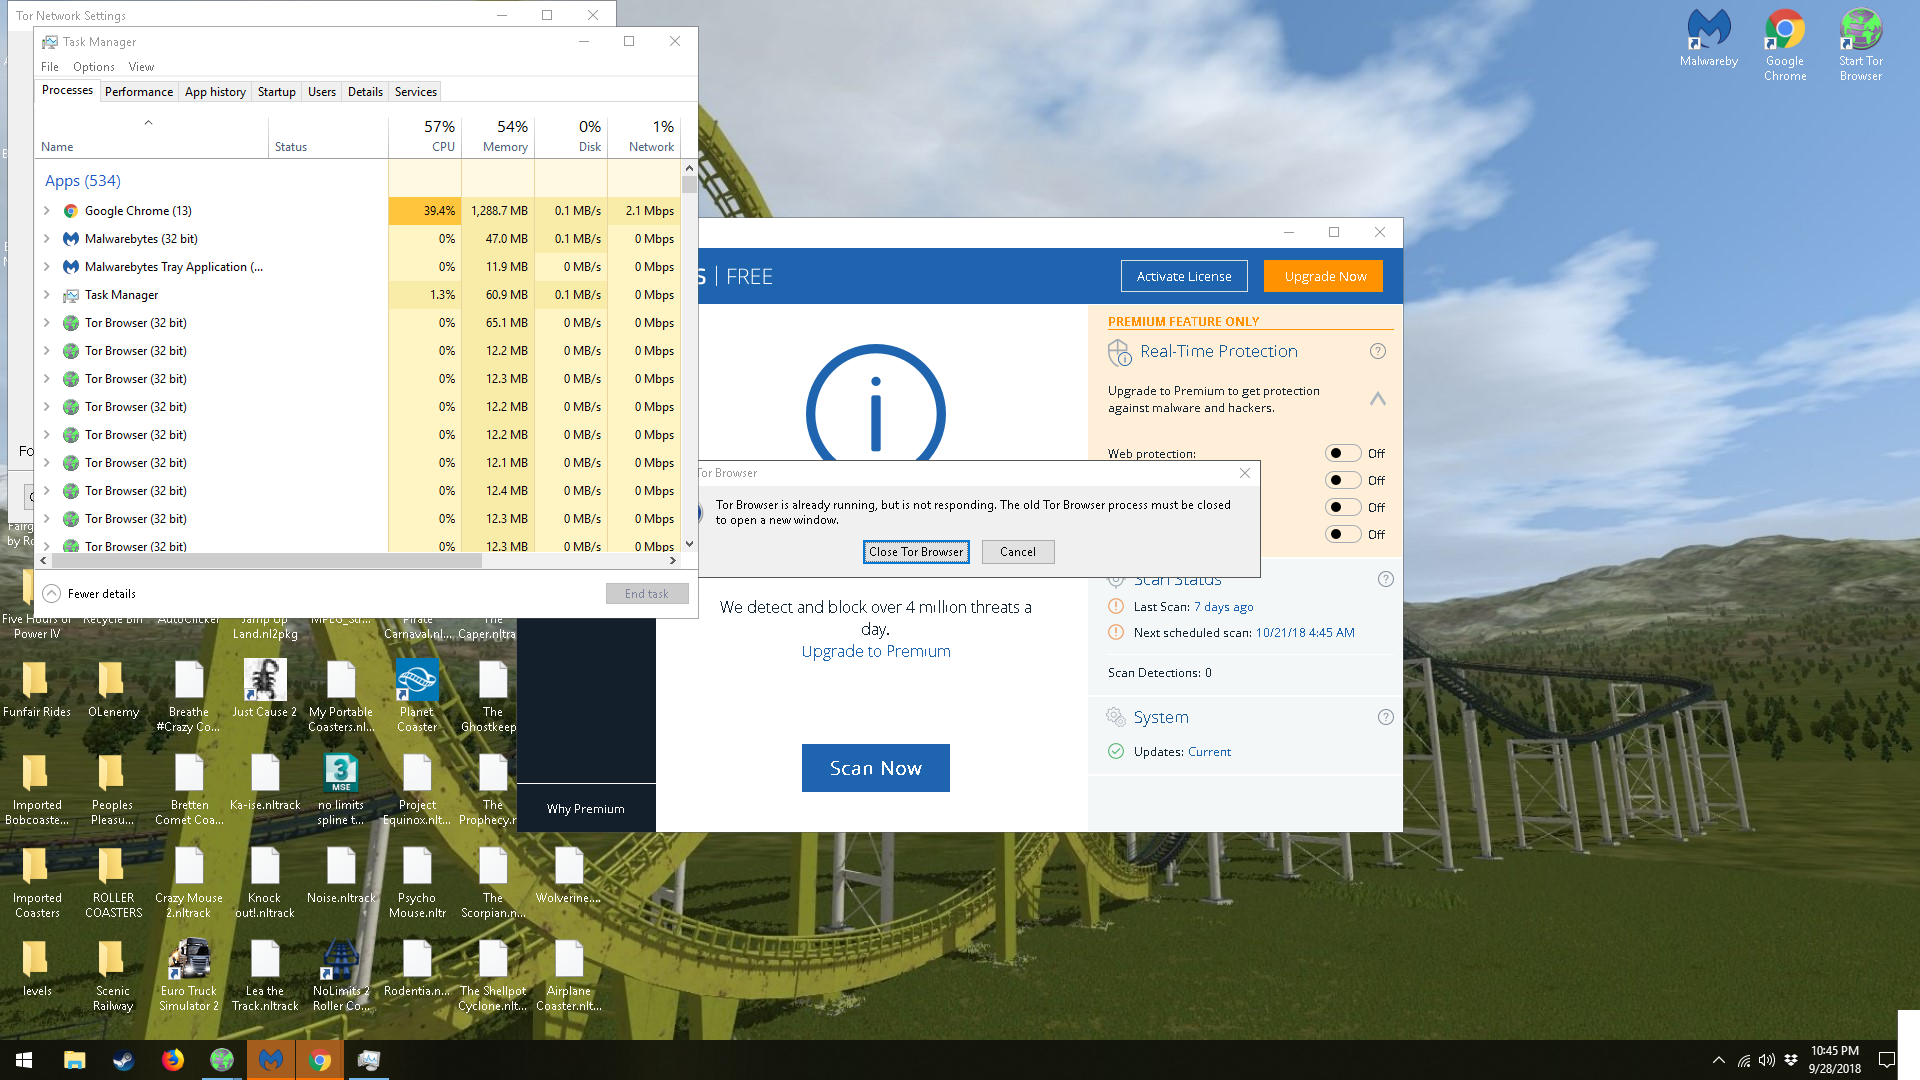Click the File Explorer taskbar icon
1920x1080 pixels.
[75, 1060]
